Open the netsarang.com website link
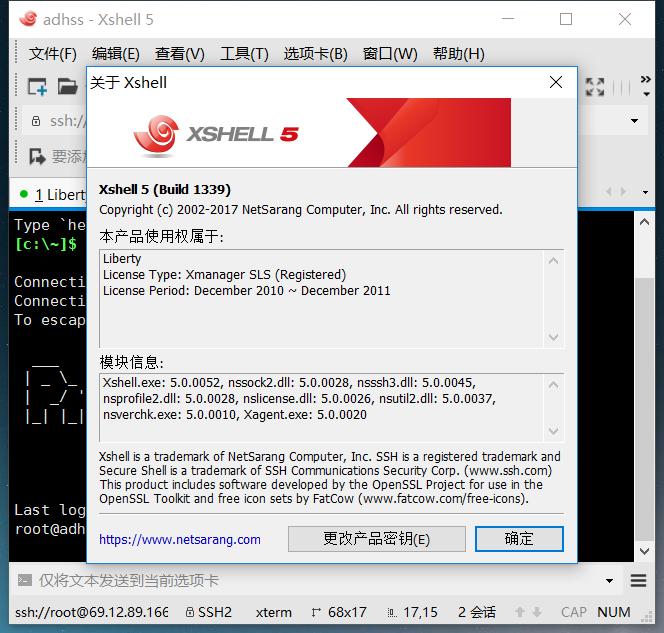Viewport: 664px width, 633px height. coord(180,539)
